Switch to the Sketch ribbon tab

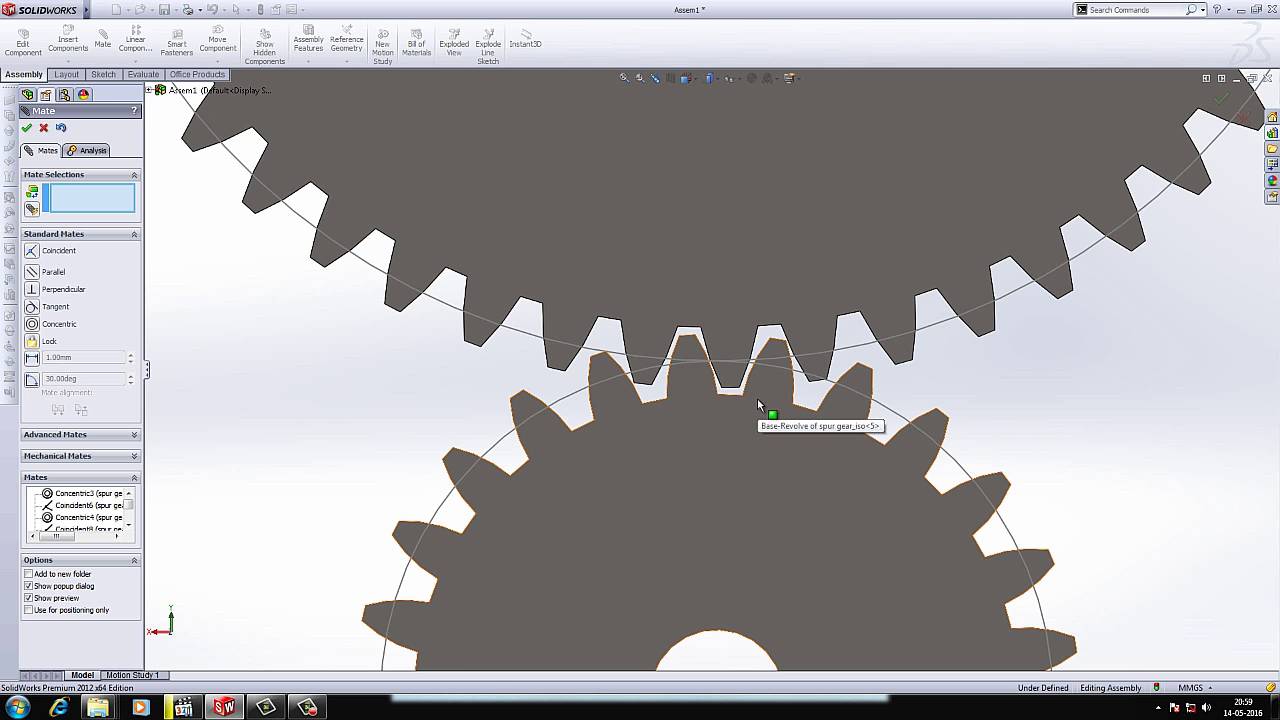pos(103,75)
